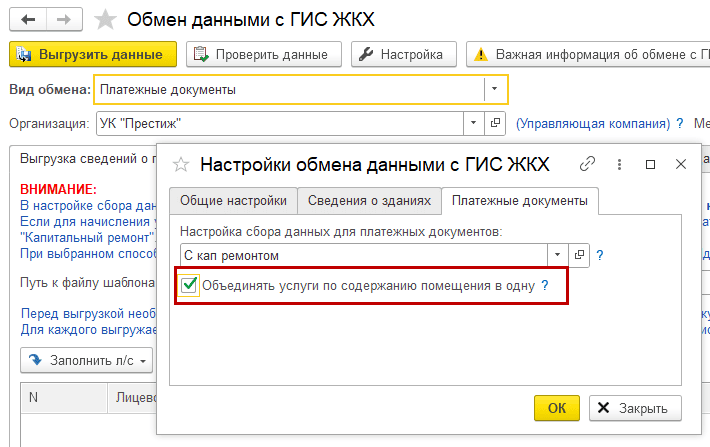Screen dimensions: 710x447
Task: Uncheck the combine maintenance services checkbox
Action: point(190,286)
